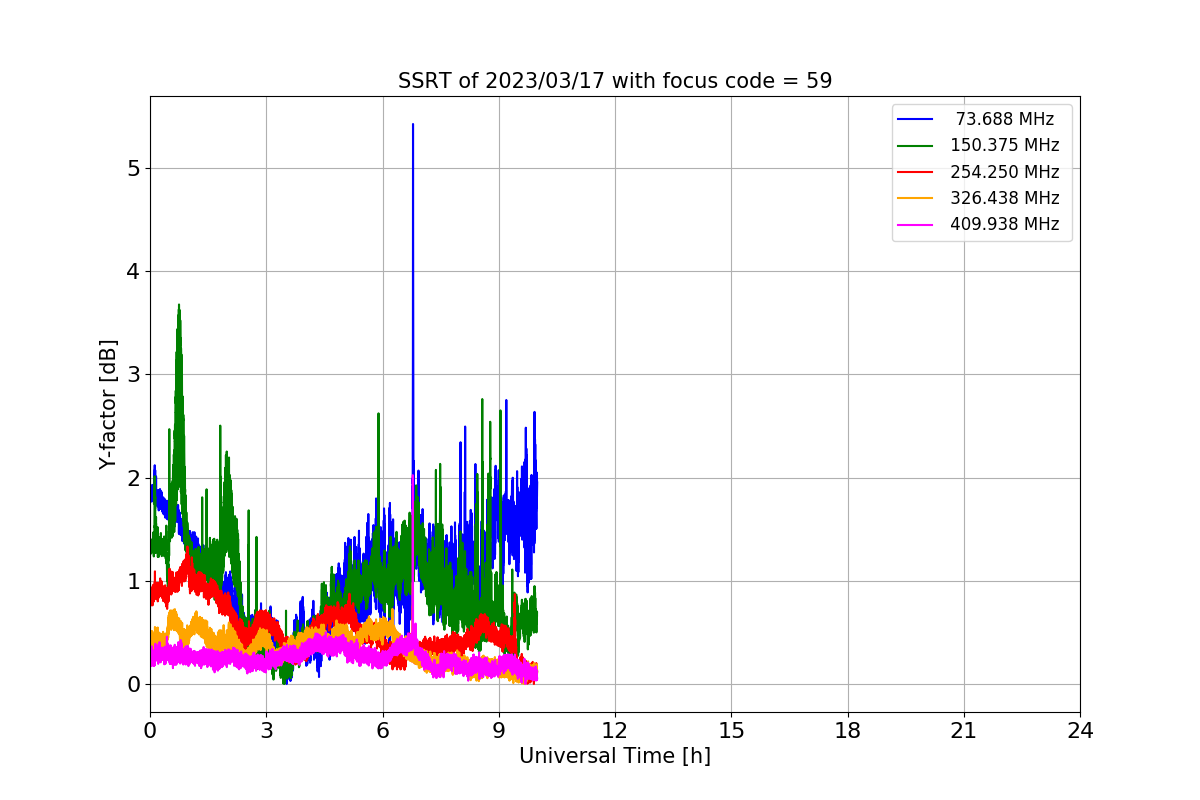Image resolution: width=1200 pixels, height=800 pixels.
Task: Click y-axis tick label 5
Action: pos(132,168)
